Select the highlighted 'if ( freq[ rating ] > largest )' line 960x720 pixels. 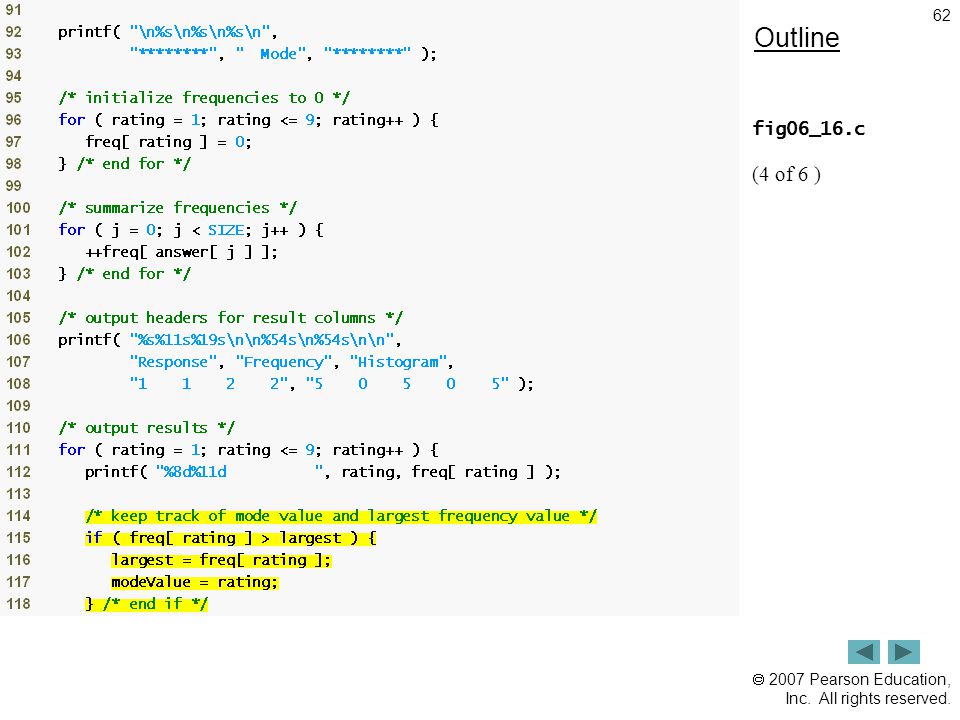pyautogui.click(x=231, y=538)
